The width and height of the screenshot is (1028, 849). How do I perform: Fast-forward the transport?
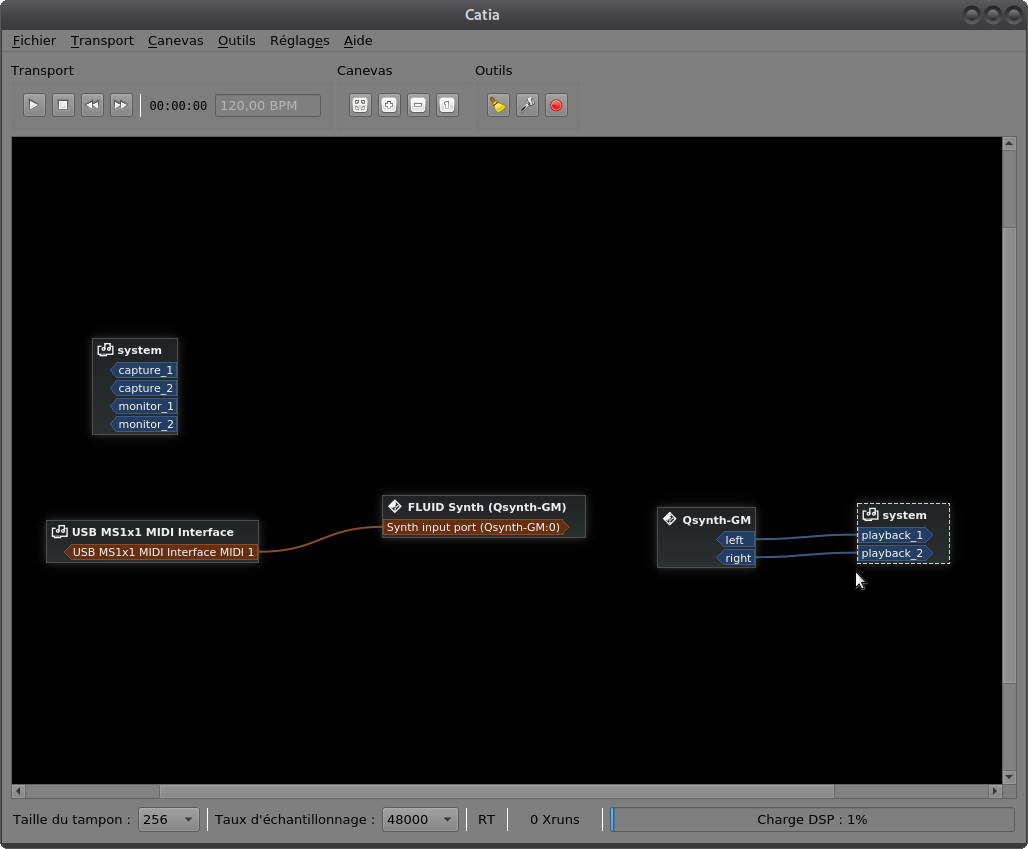tap(121, 105)
